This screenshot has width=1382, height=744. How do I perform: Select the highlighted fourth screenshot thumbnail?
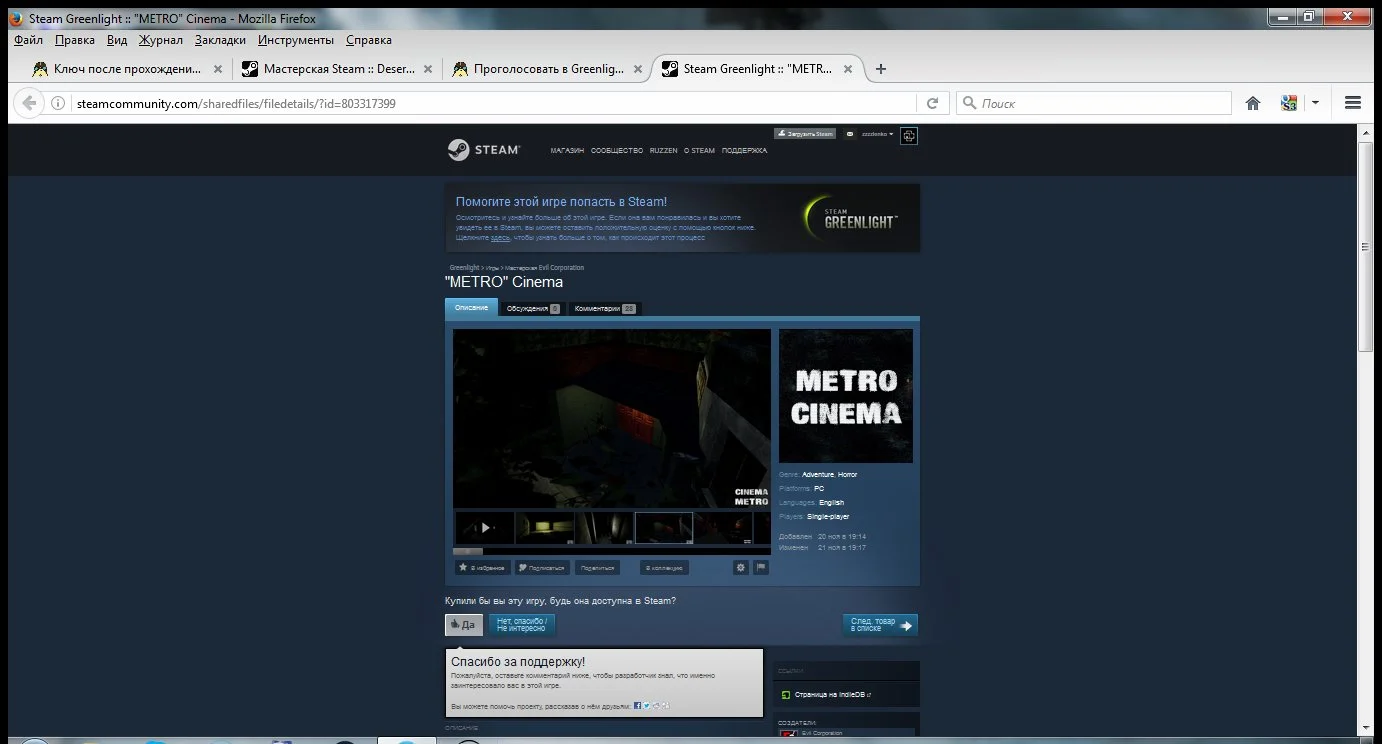(664, 528)
